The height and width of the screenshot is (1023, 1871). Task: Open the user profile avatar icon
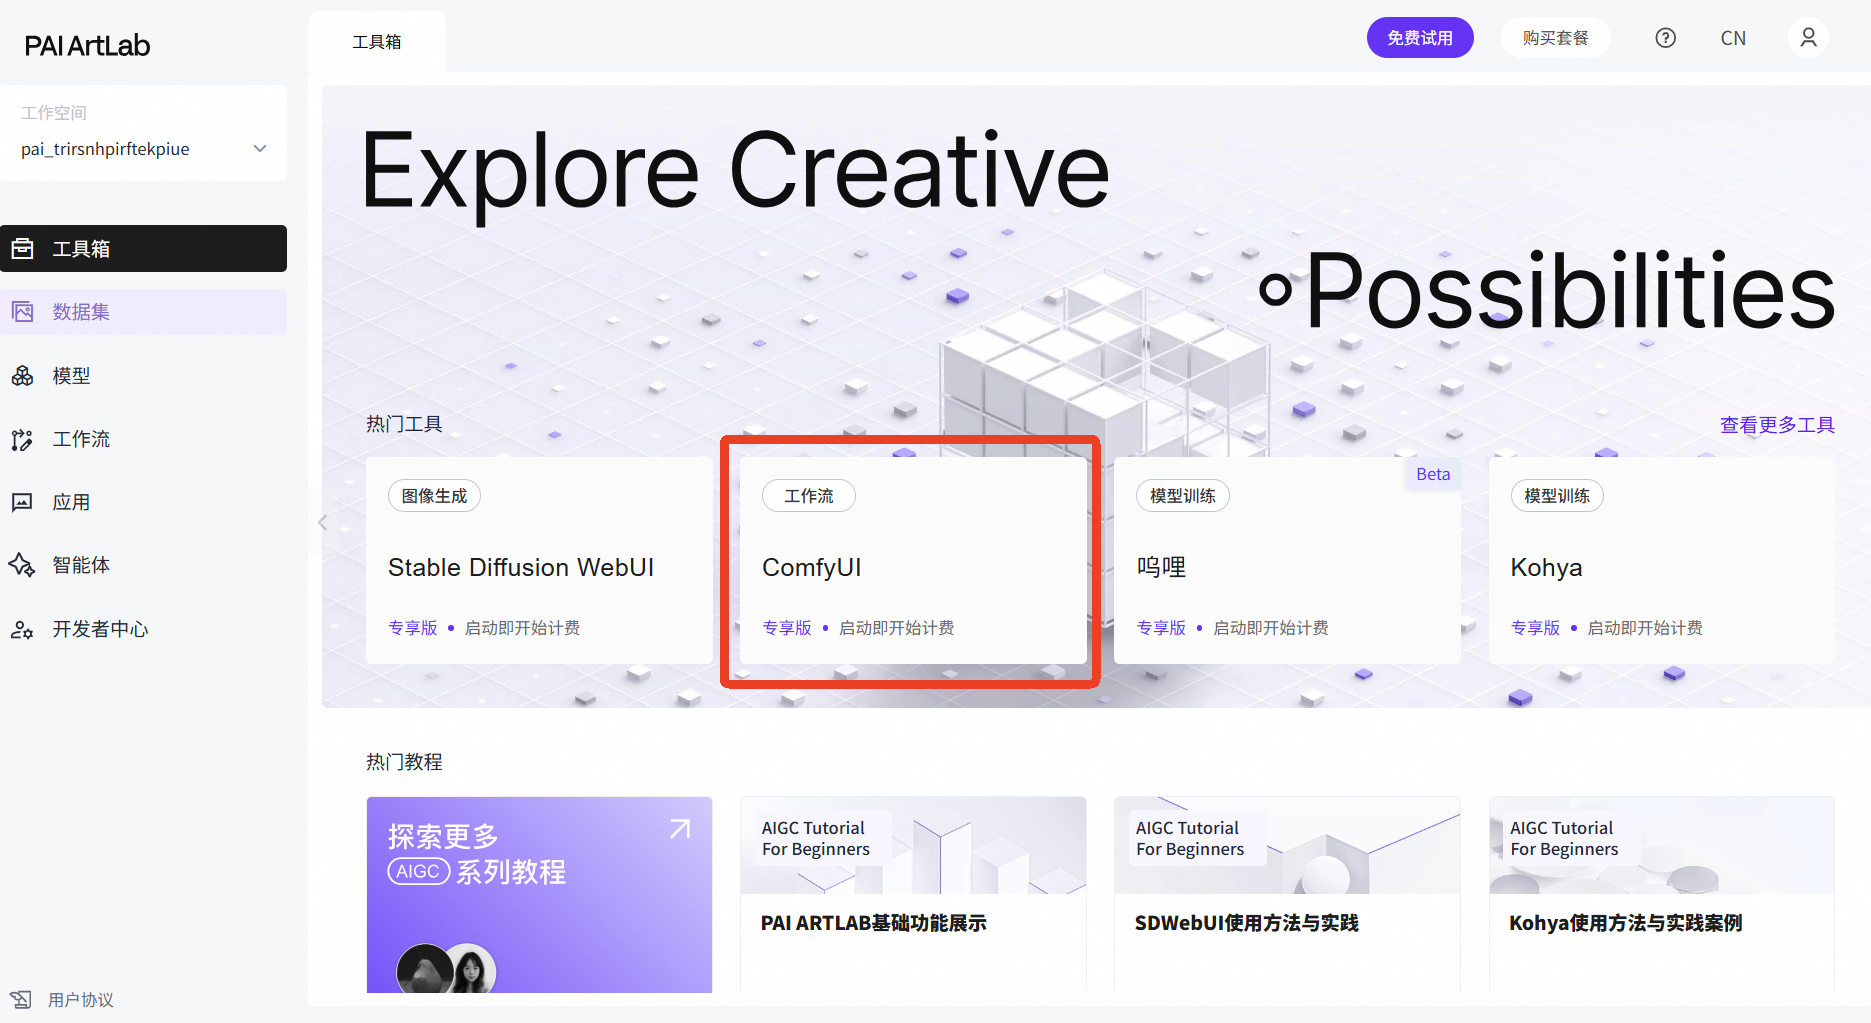click(1808, 38)
